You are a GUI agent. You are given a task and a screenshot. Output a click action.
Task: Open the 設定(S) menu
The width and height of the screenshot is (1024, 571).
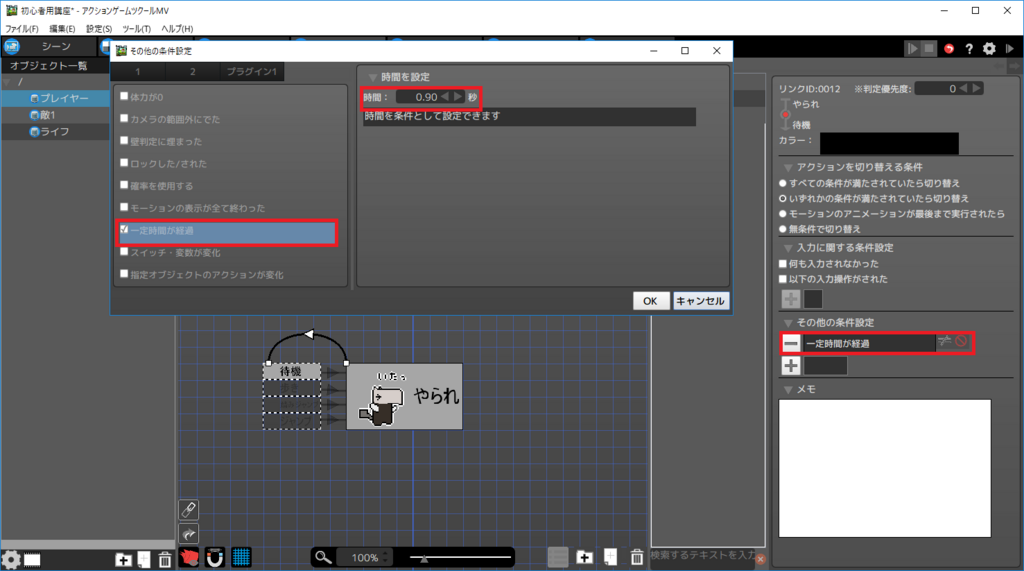click(x=99, y=29)
